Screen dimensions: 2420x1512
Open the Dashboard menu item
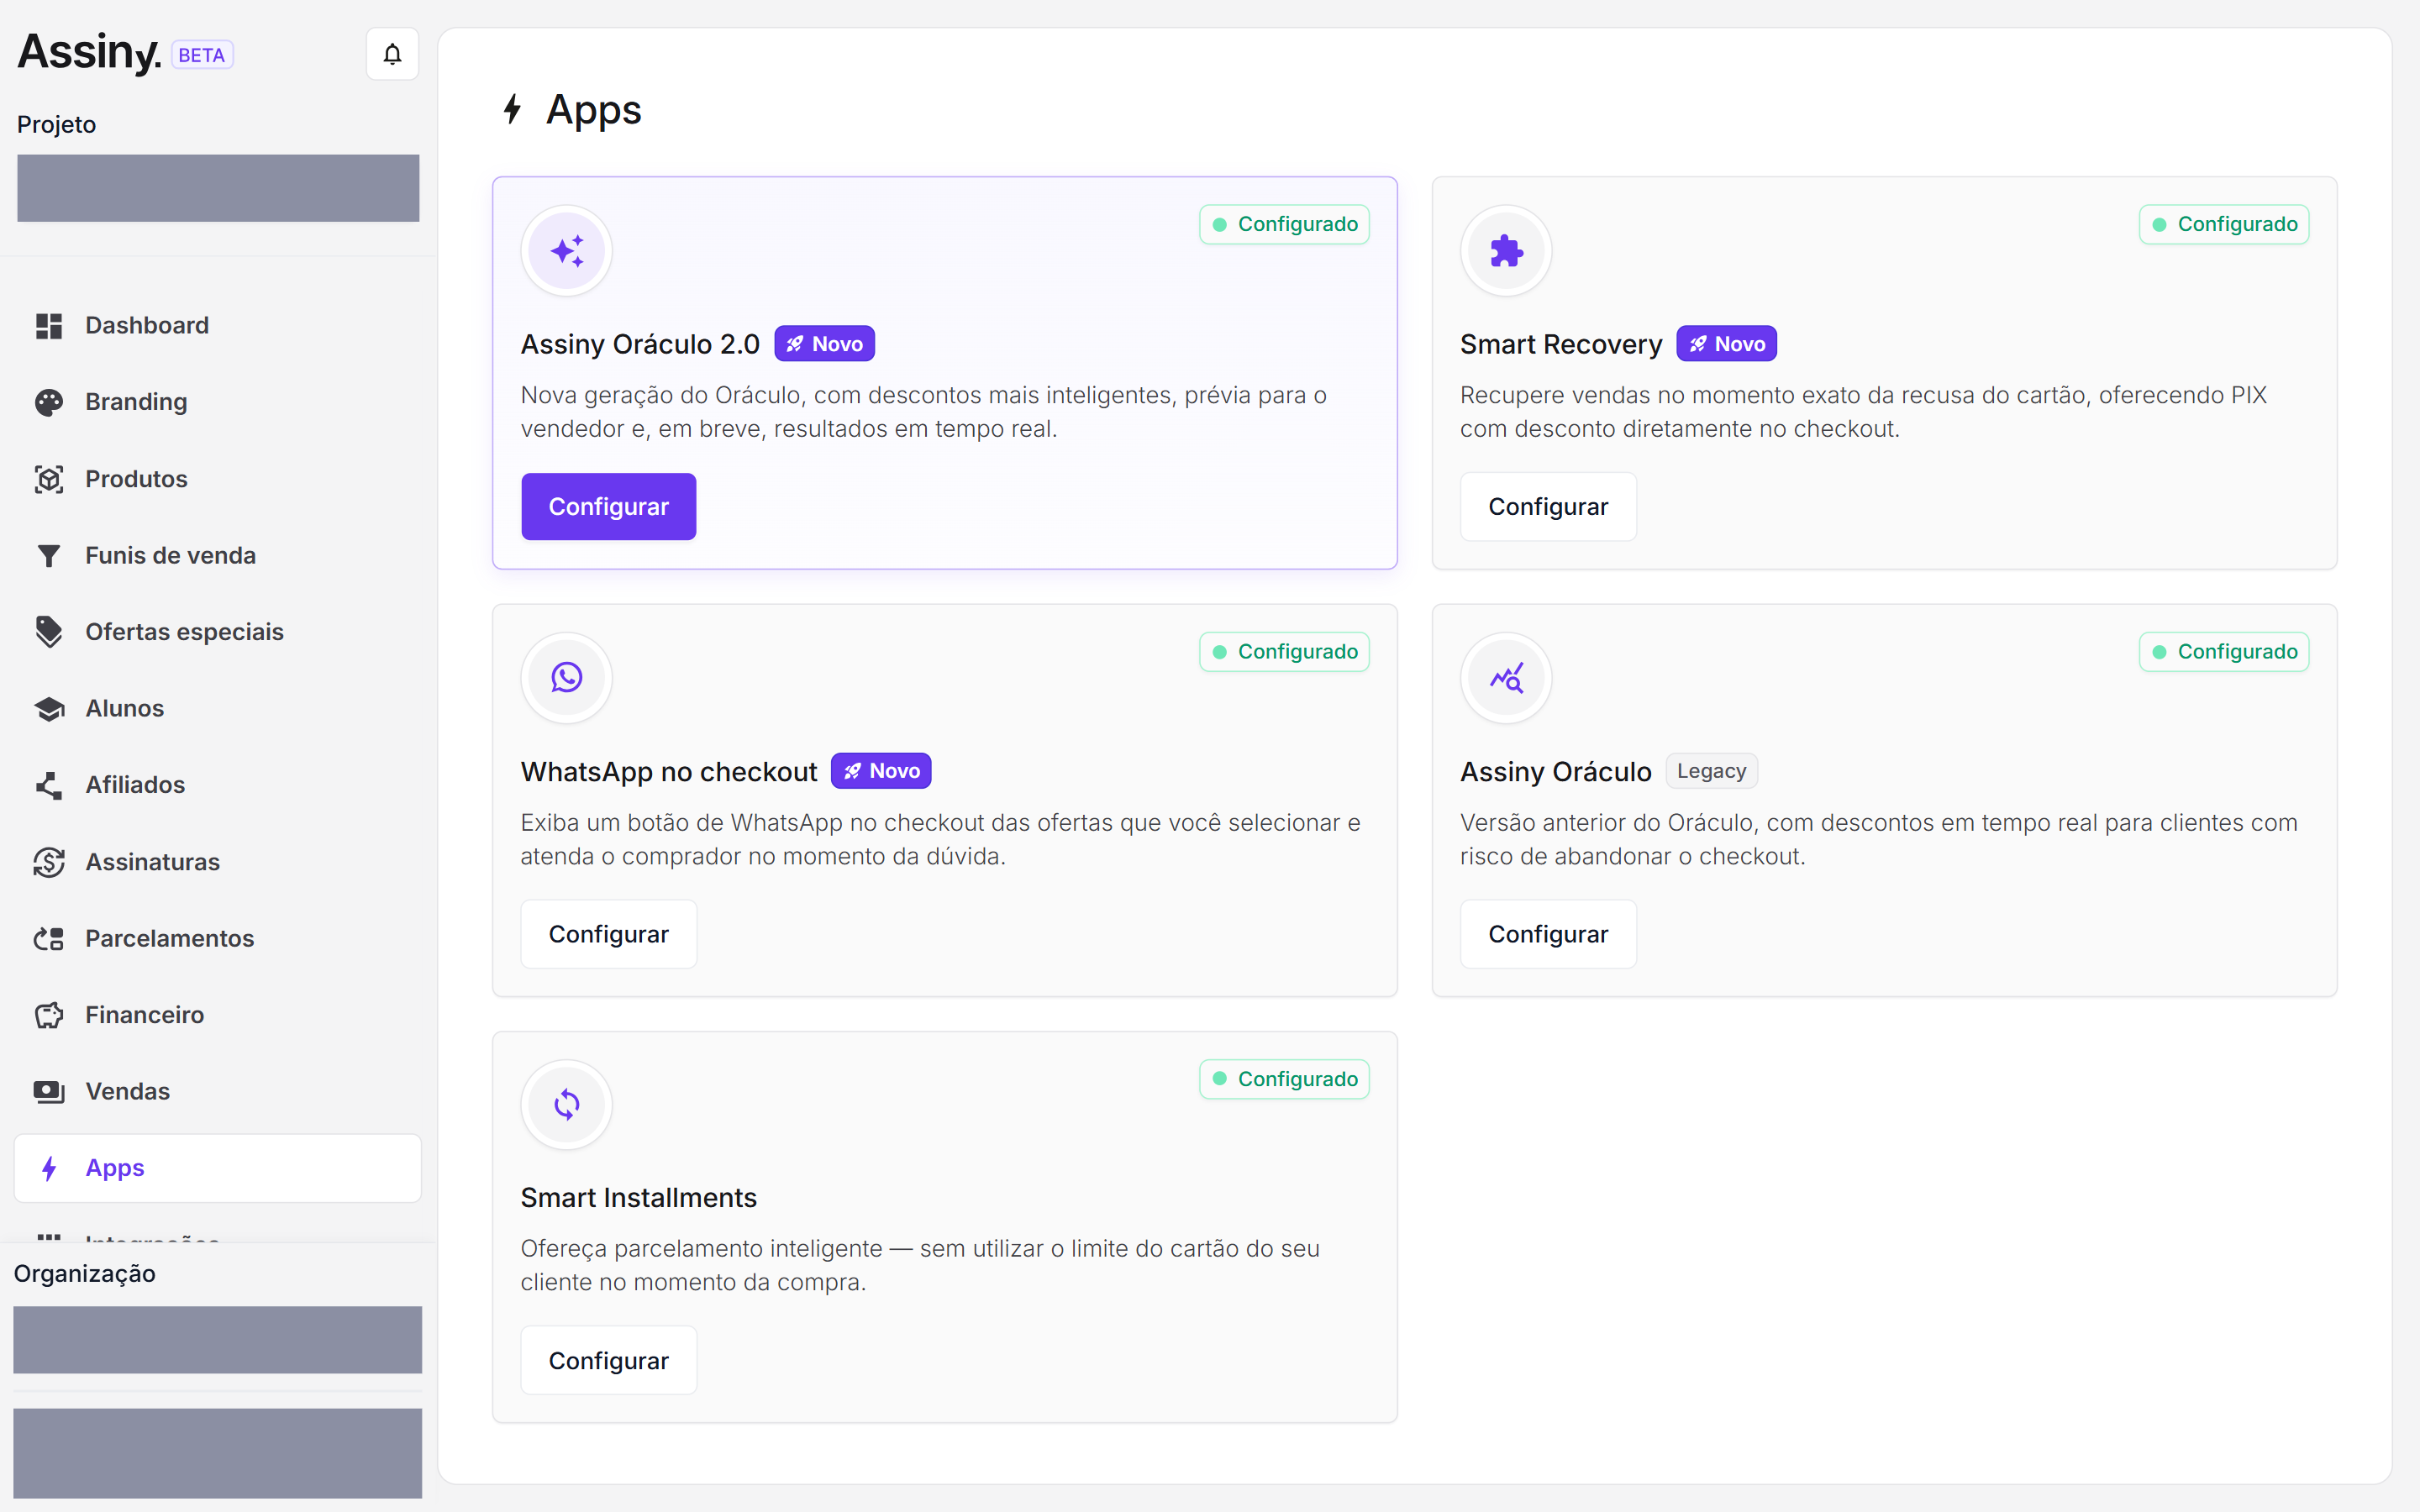point(218,326)
